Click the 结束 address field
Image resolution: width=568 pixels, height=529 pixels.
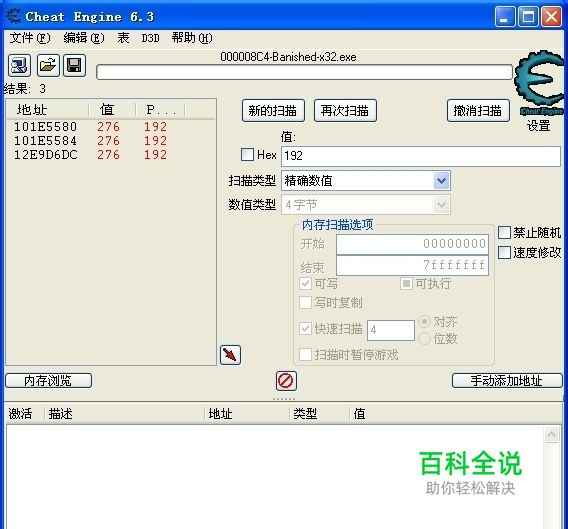click(412, 266)
